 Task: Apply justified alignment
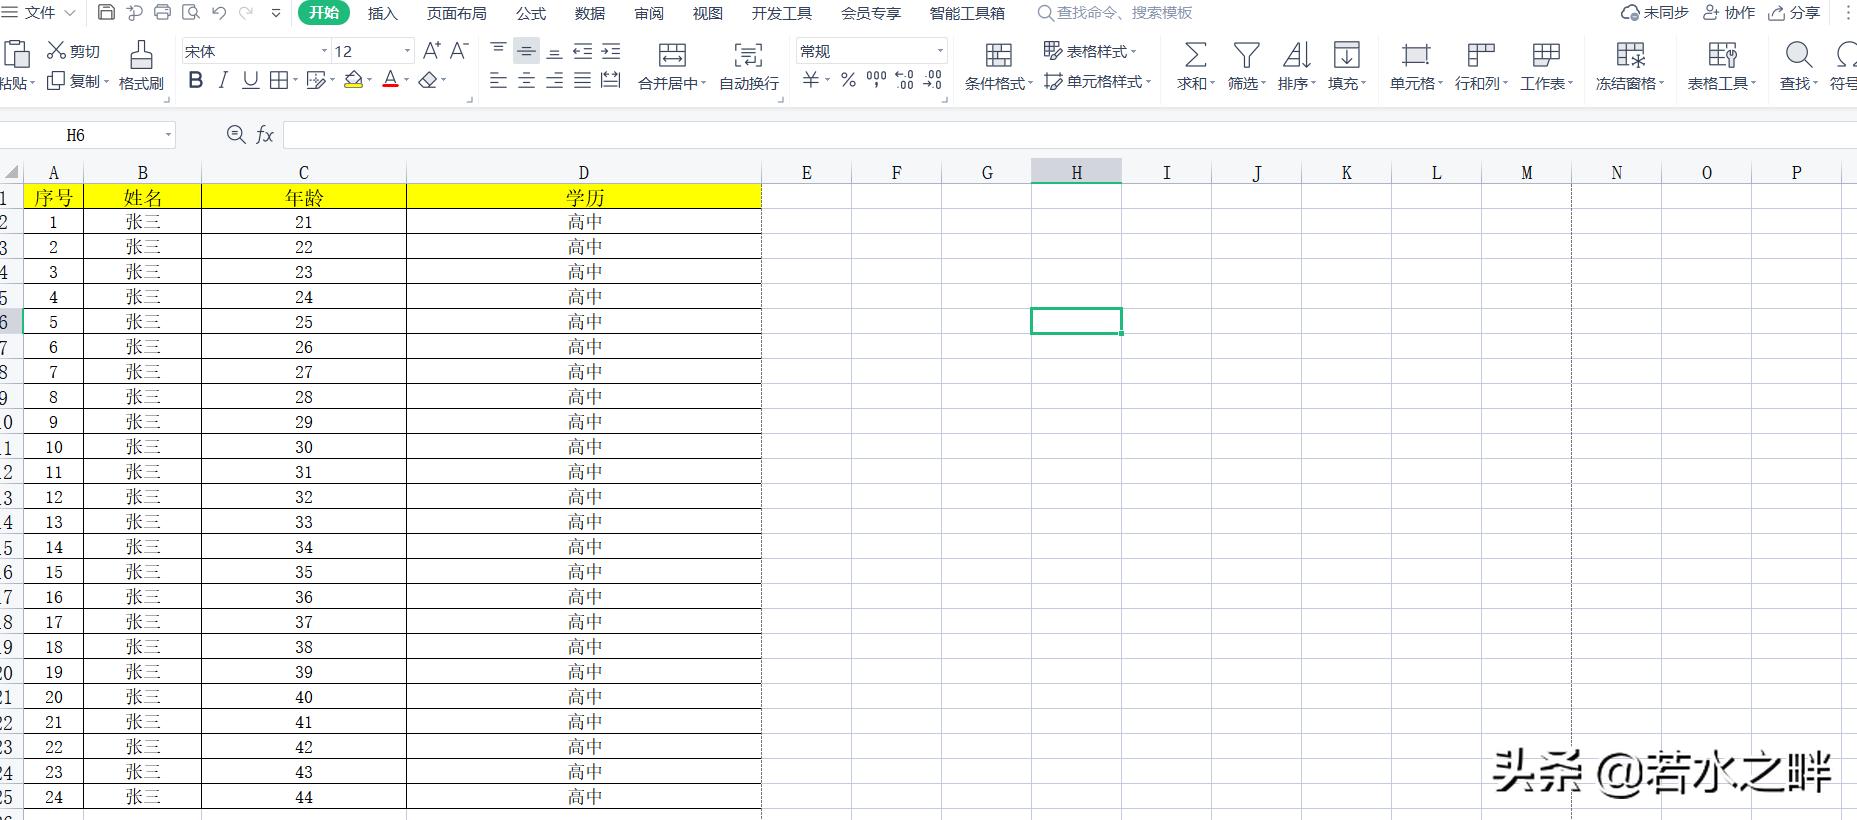coord(582,80)
